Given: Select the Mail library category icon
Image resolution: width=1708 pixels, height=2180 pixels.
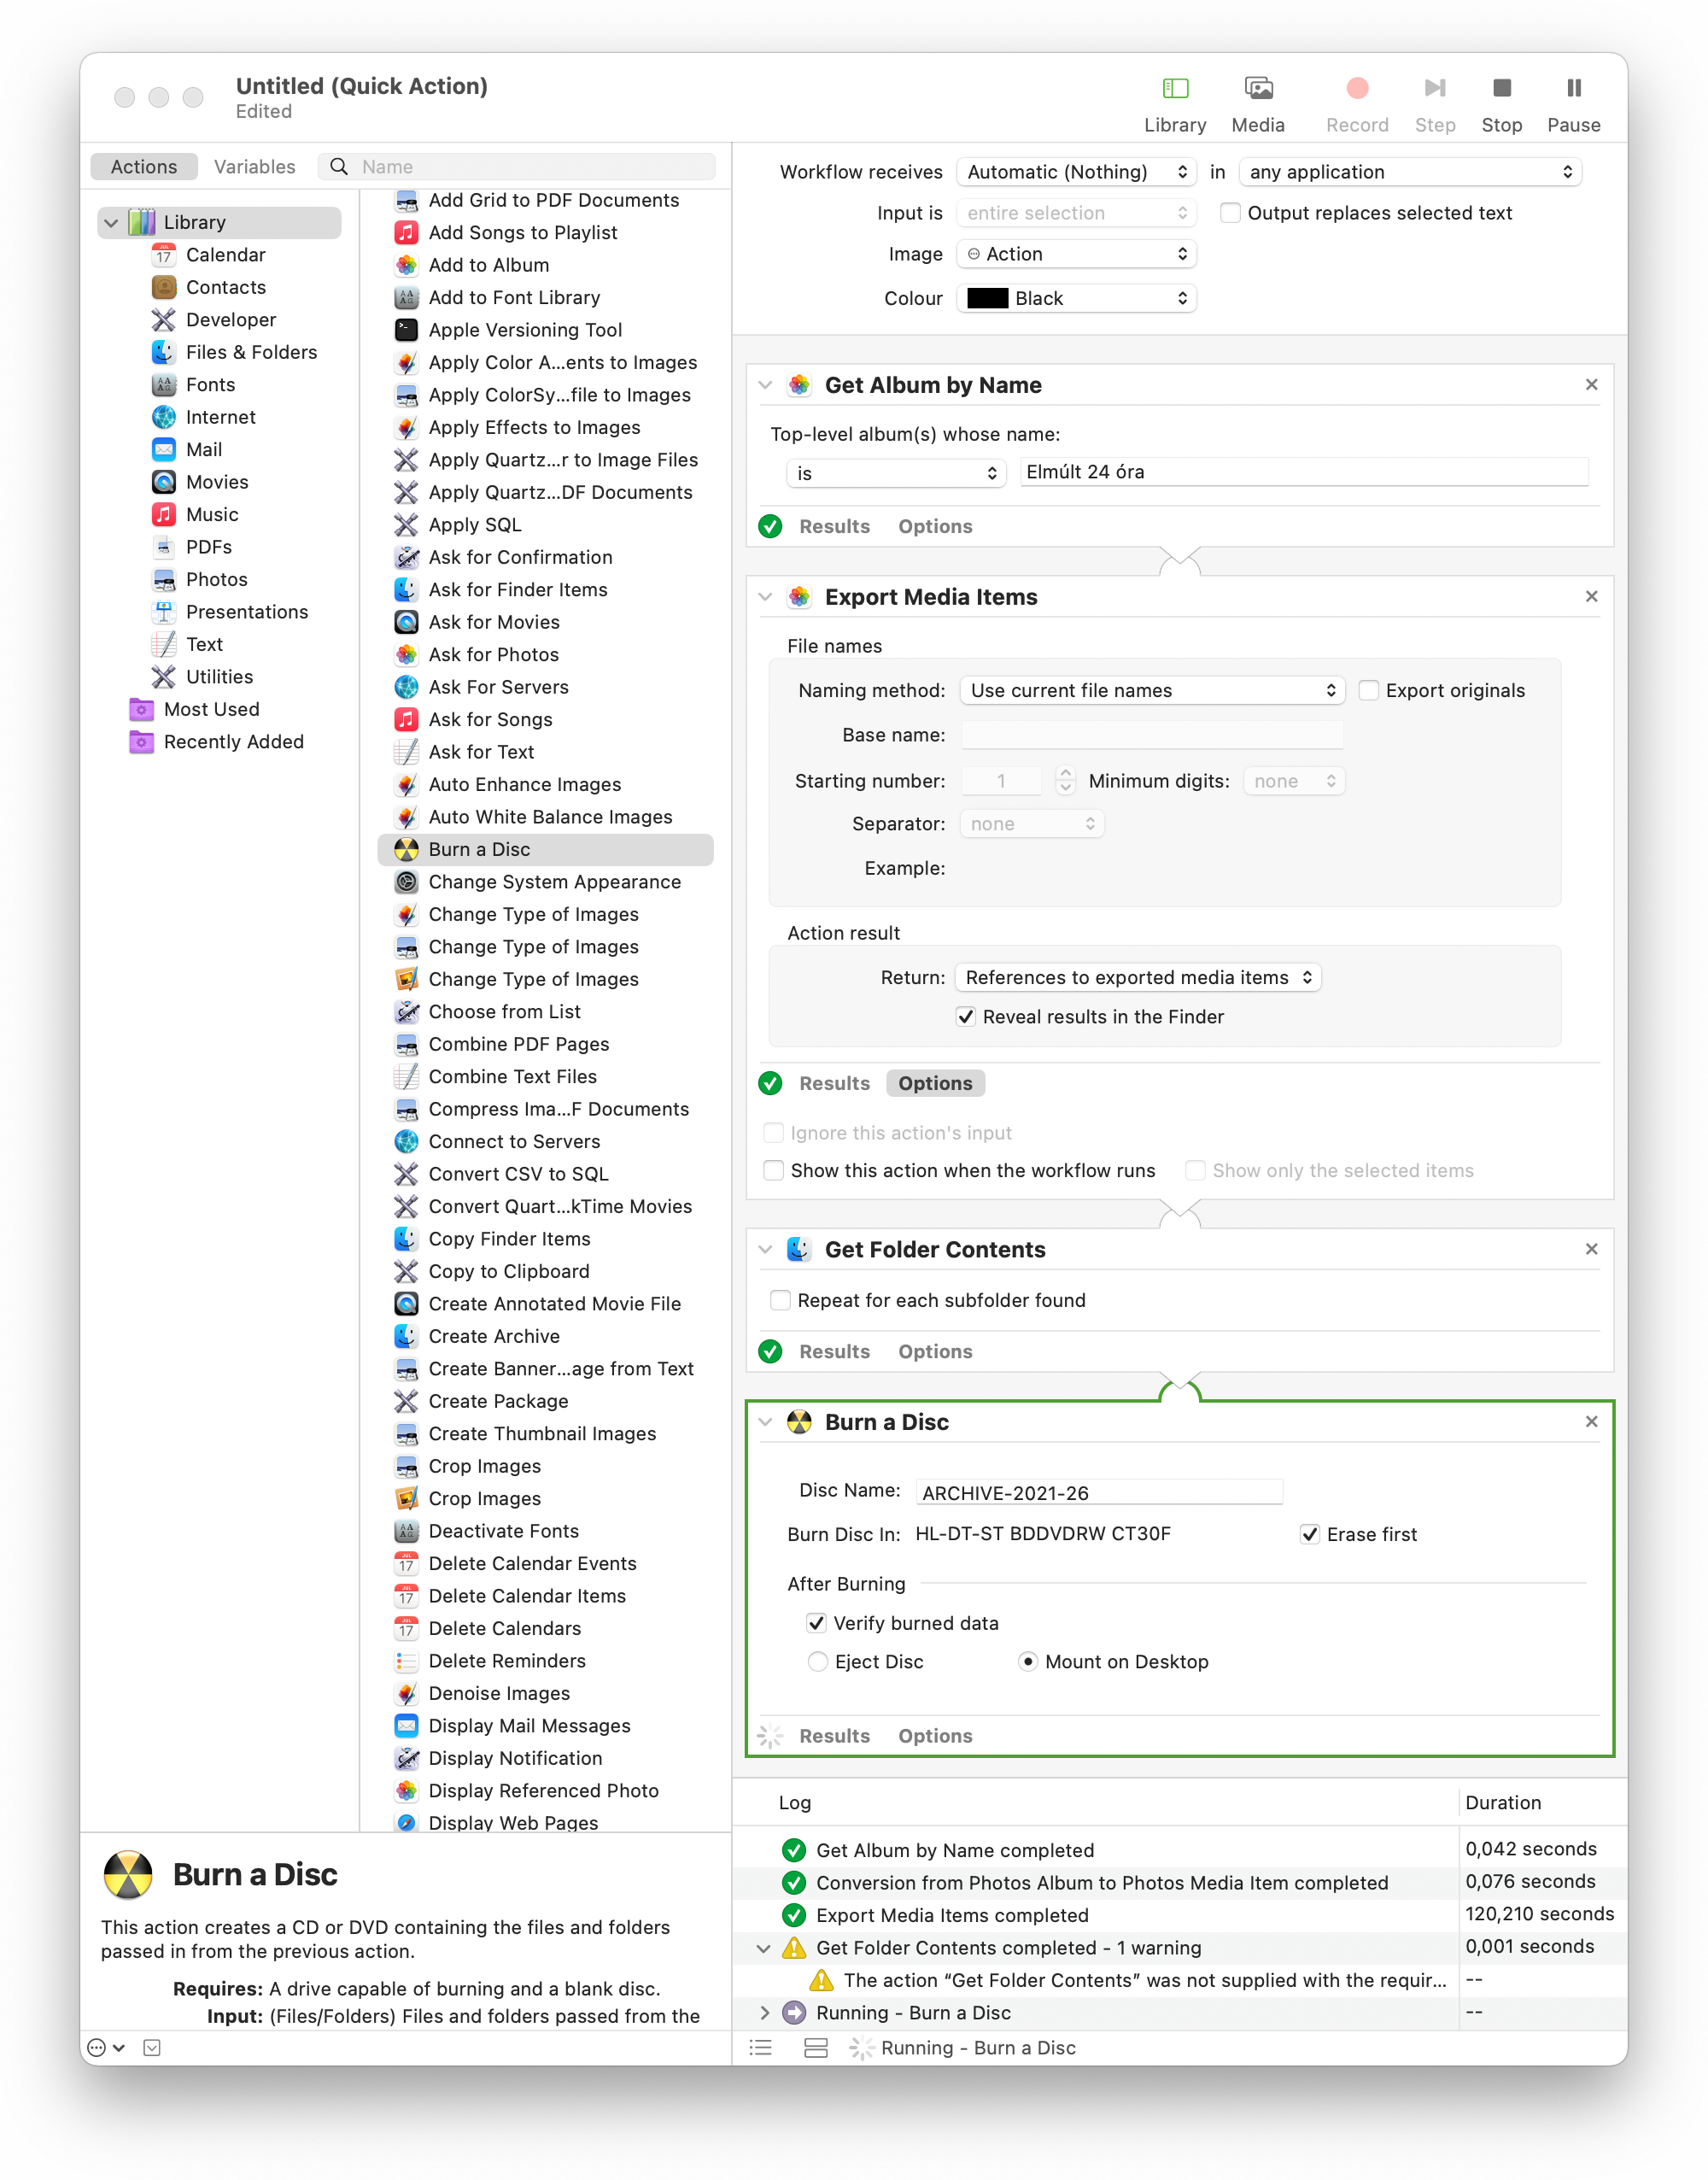Looking at the screenshot, I should coord(164,449).
